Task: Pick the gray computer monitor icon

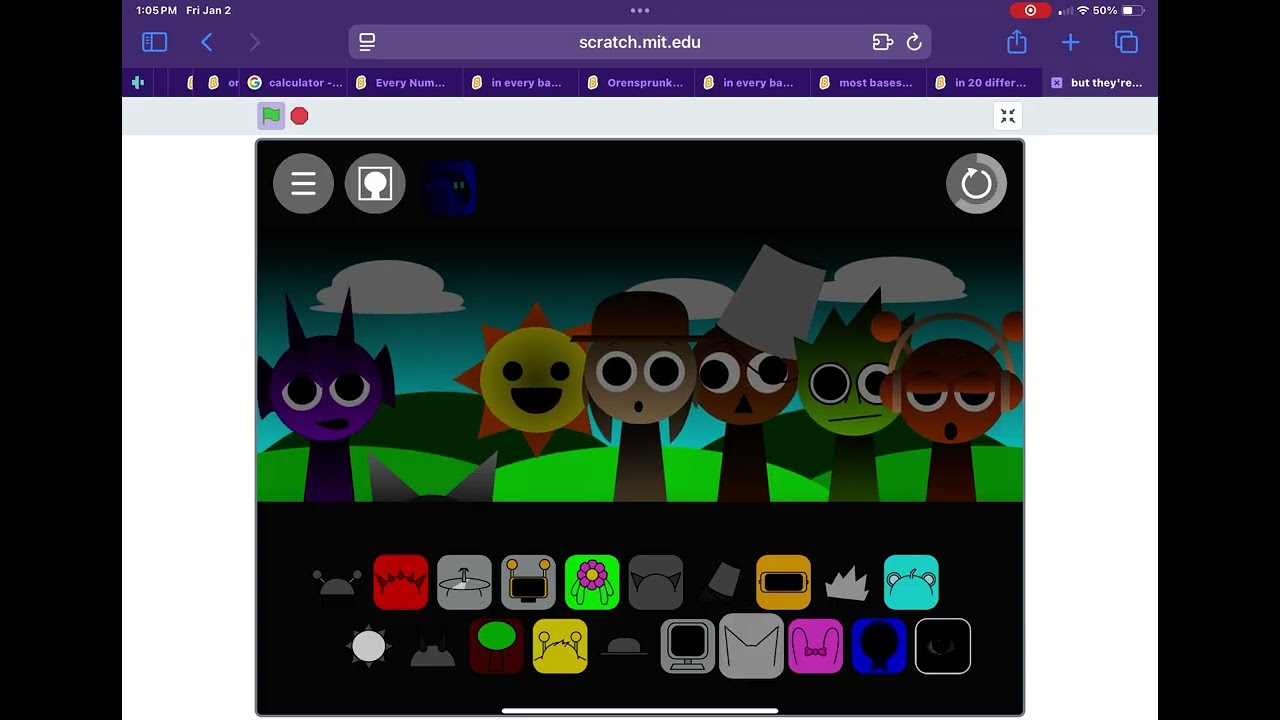Action: 688,646
